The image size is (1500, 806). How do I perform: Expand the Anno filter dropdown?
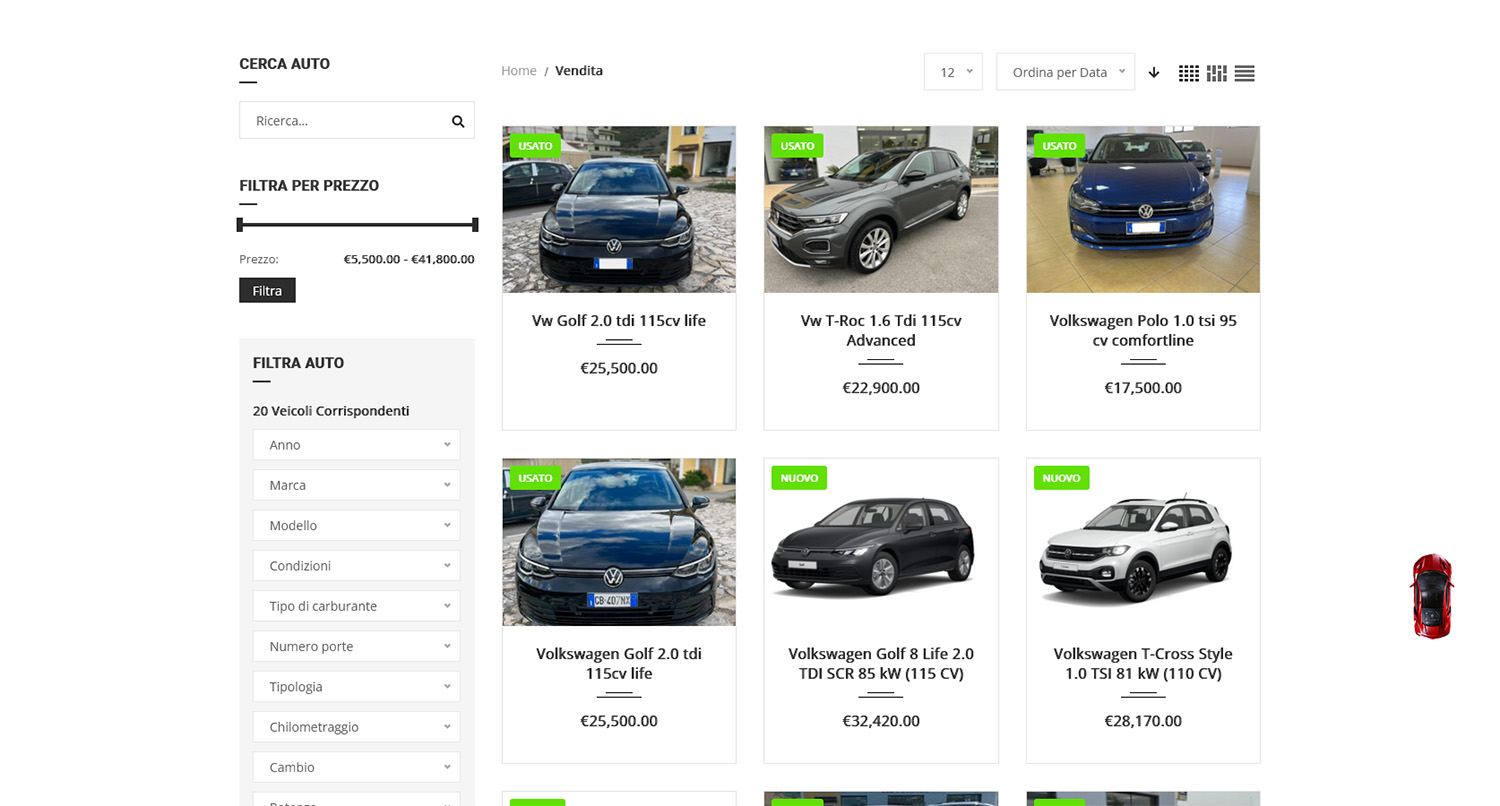click(x=356, y=445)
